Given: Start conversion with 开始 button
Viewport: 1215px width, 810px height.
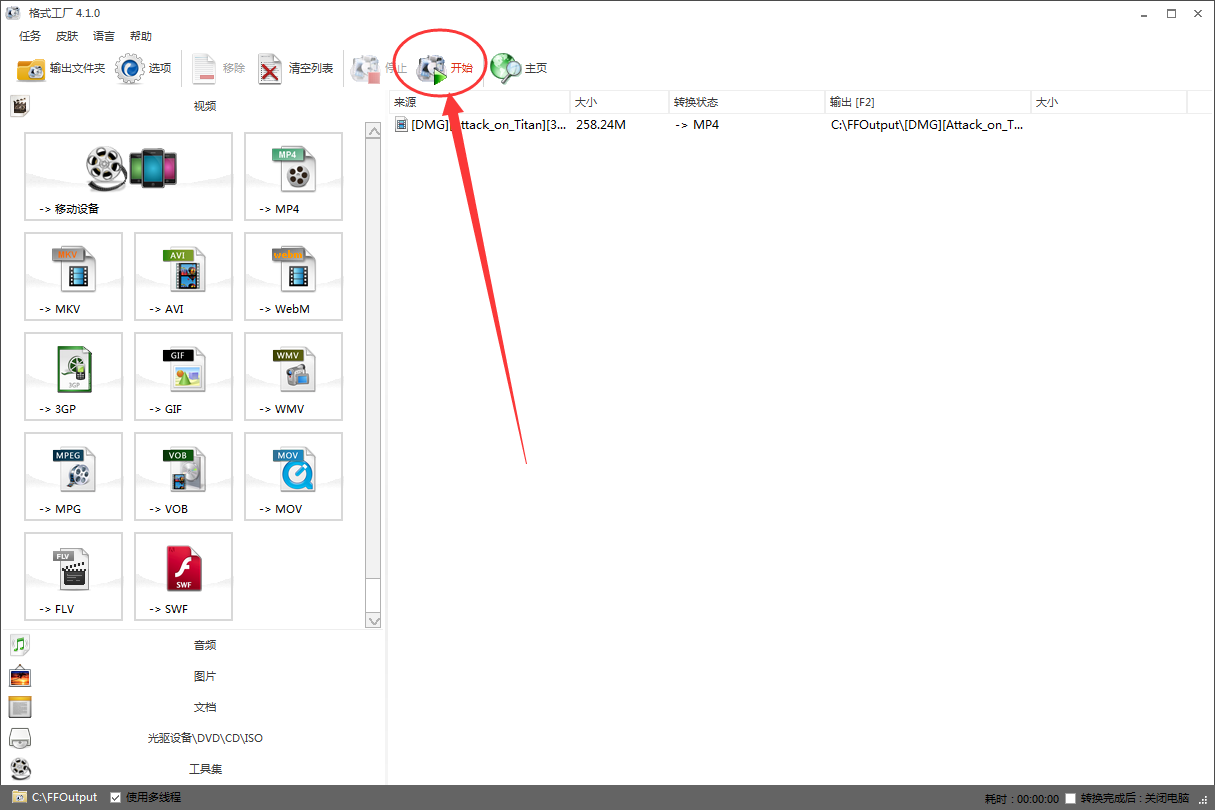Looking at the screenshot, I should [445, 69].
